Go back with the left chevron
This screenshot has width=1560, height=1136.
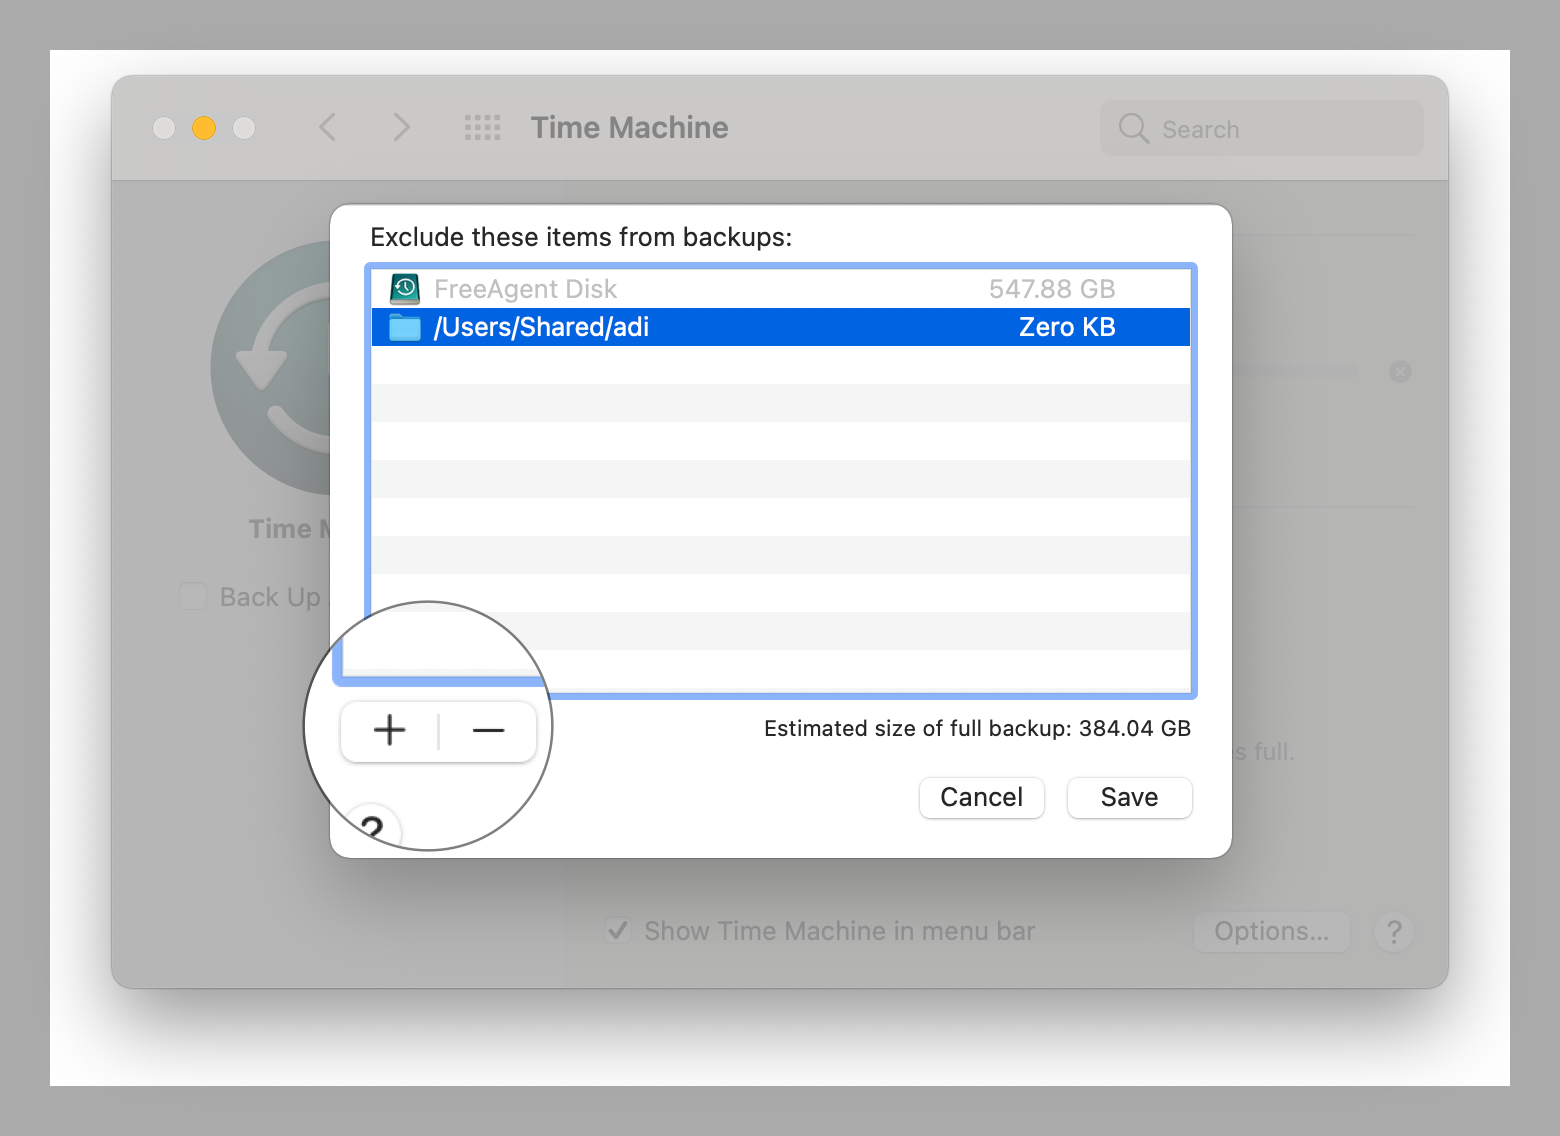(x=327, y=127)
